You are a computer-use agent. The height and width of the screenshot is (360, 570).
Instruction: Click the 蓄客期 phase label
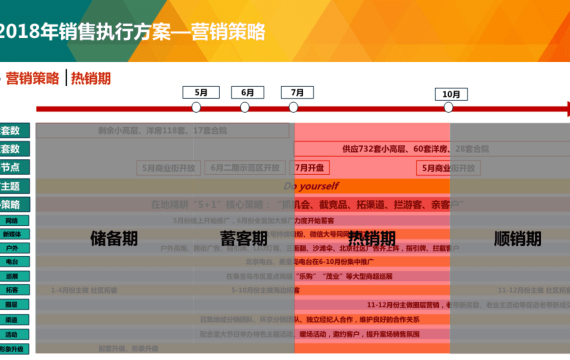tap(244, 239)
